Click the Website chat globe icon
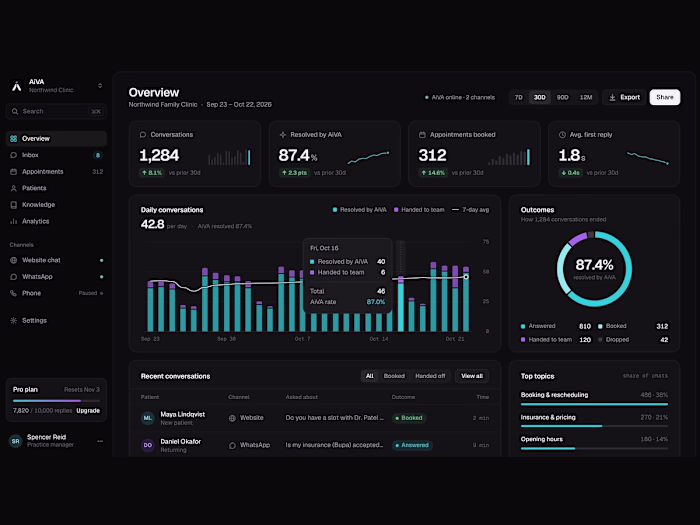This screenshot has width=700, height=525. coord(13,260)
